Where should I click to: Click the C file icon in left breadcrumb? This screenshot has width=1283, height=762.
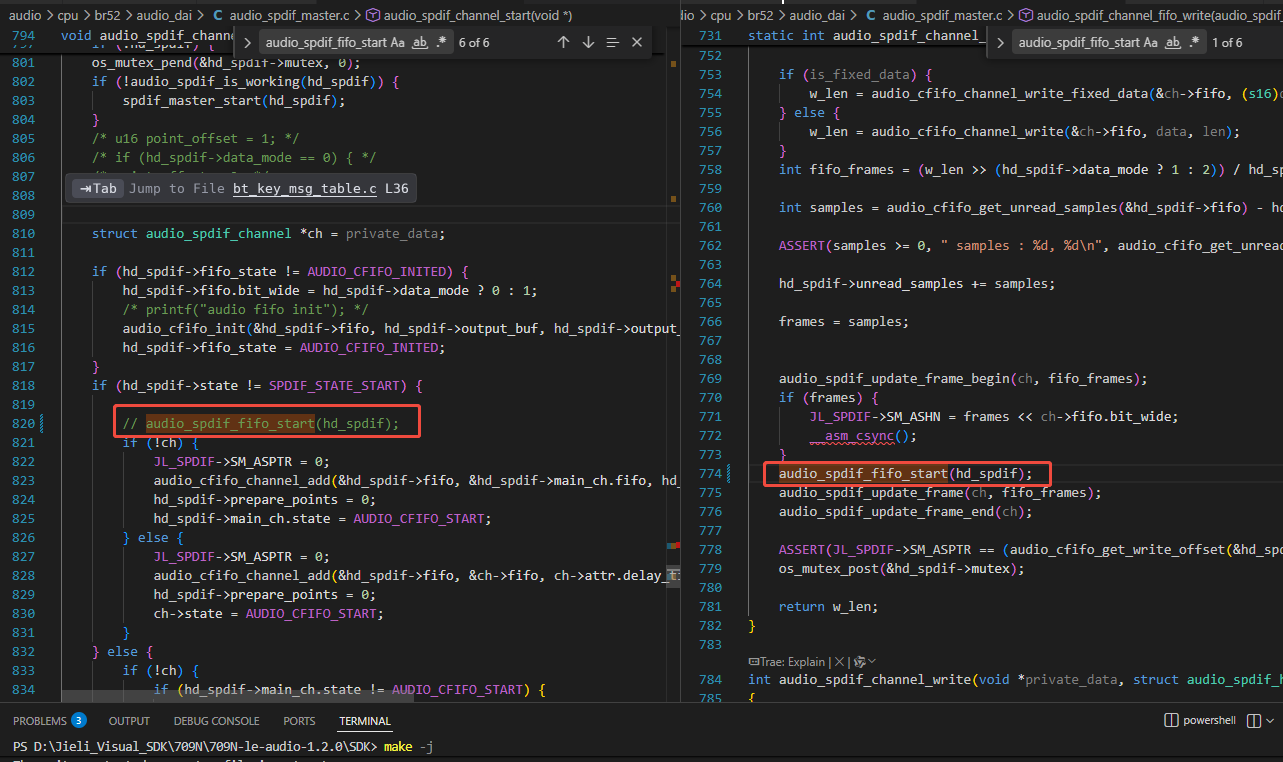click(x=218, y=15)
